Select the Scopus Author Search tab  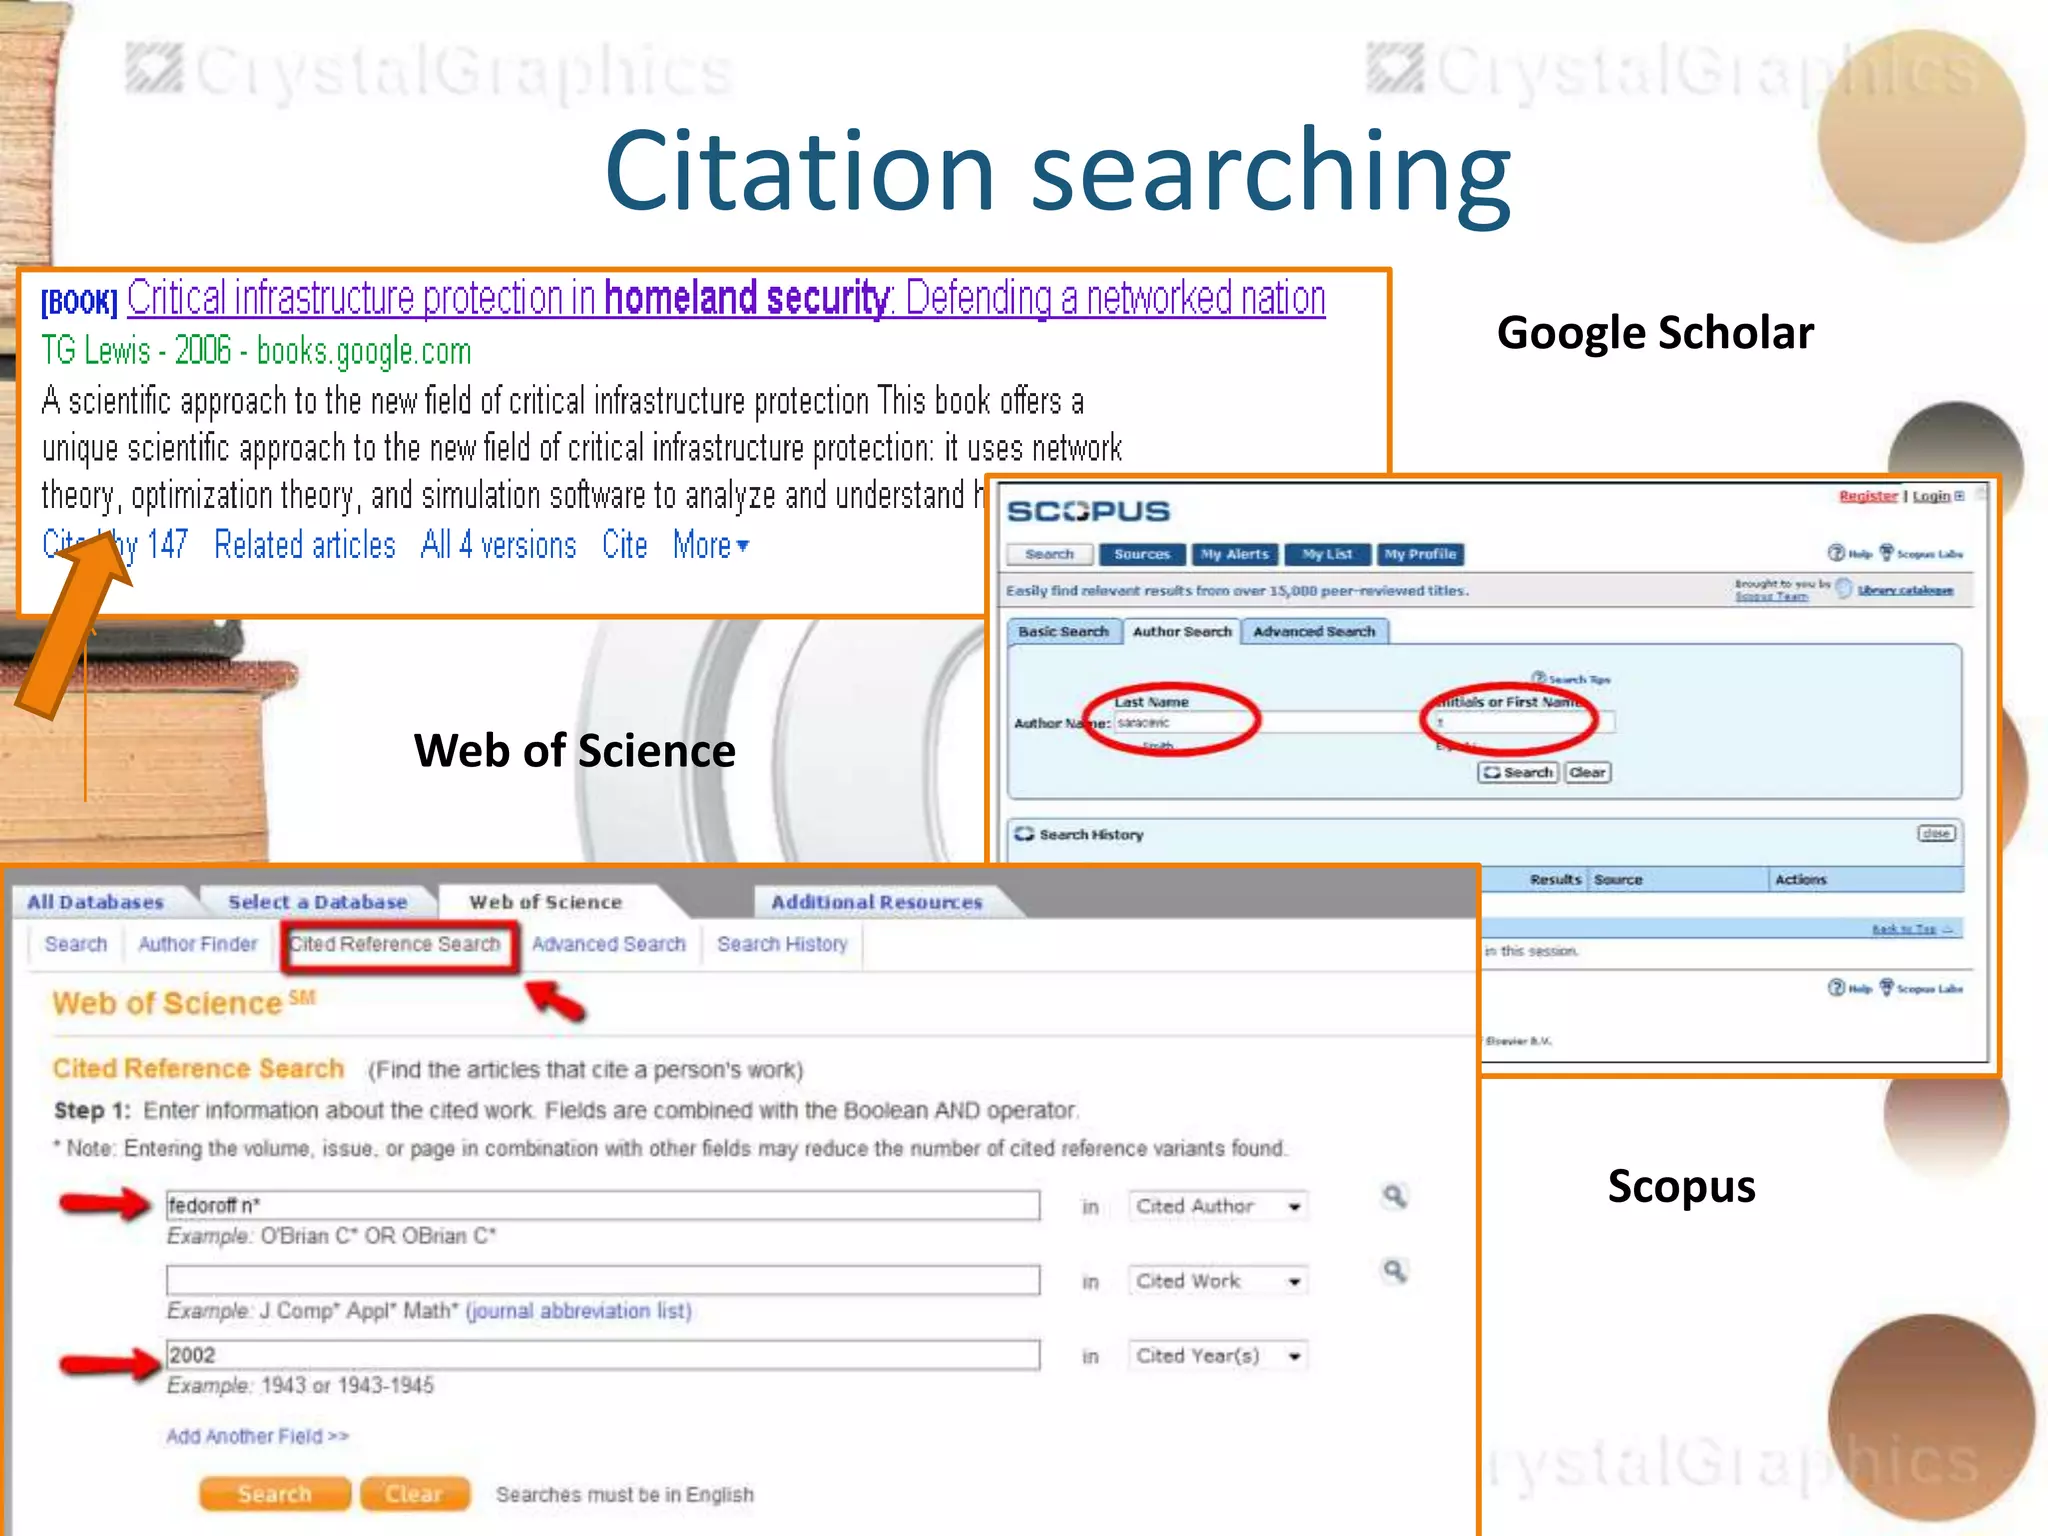1182,632
